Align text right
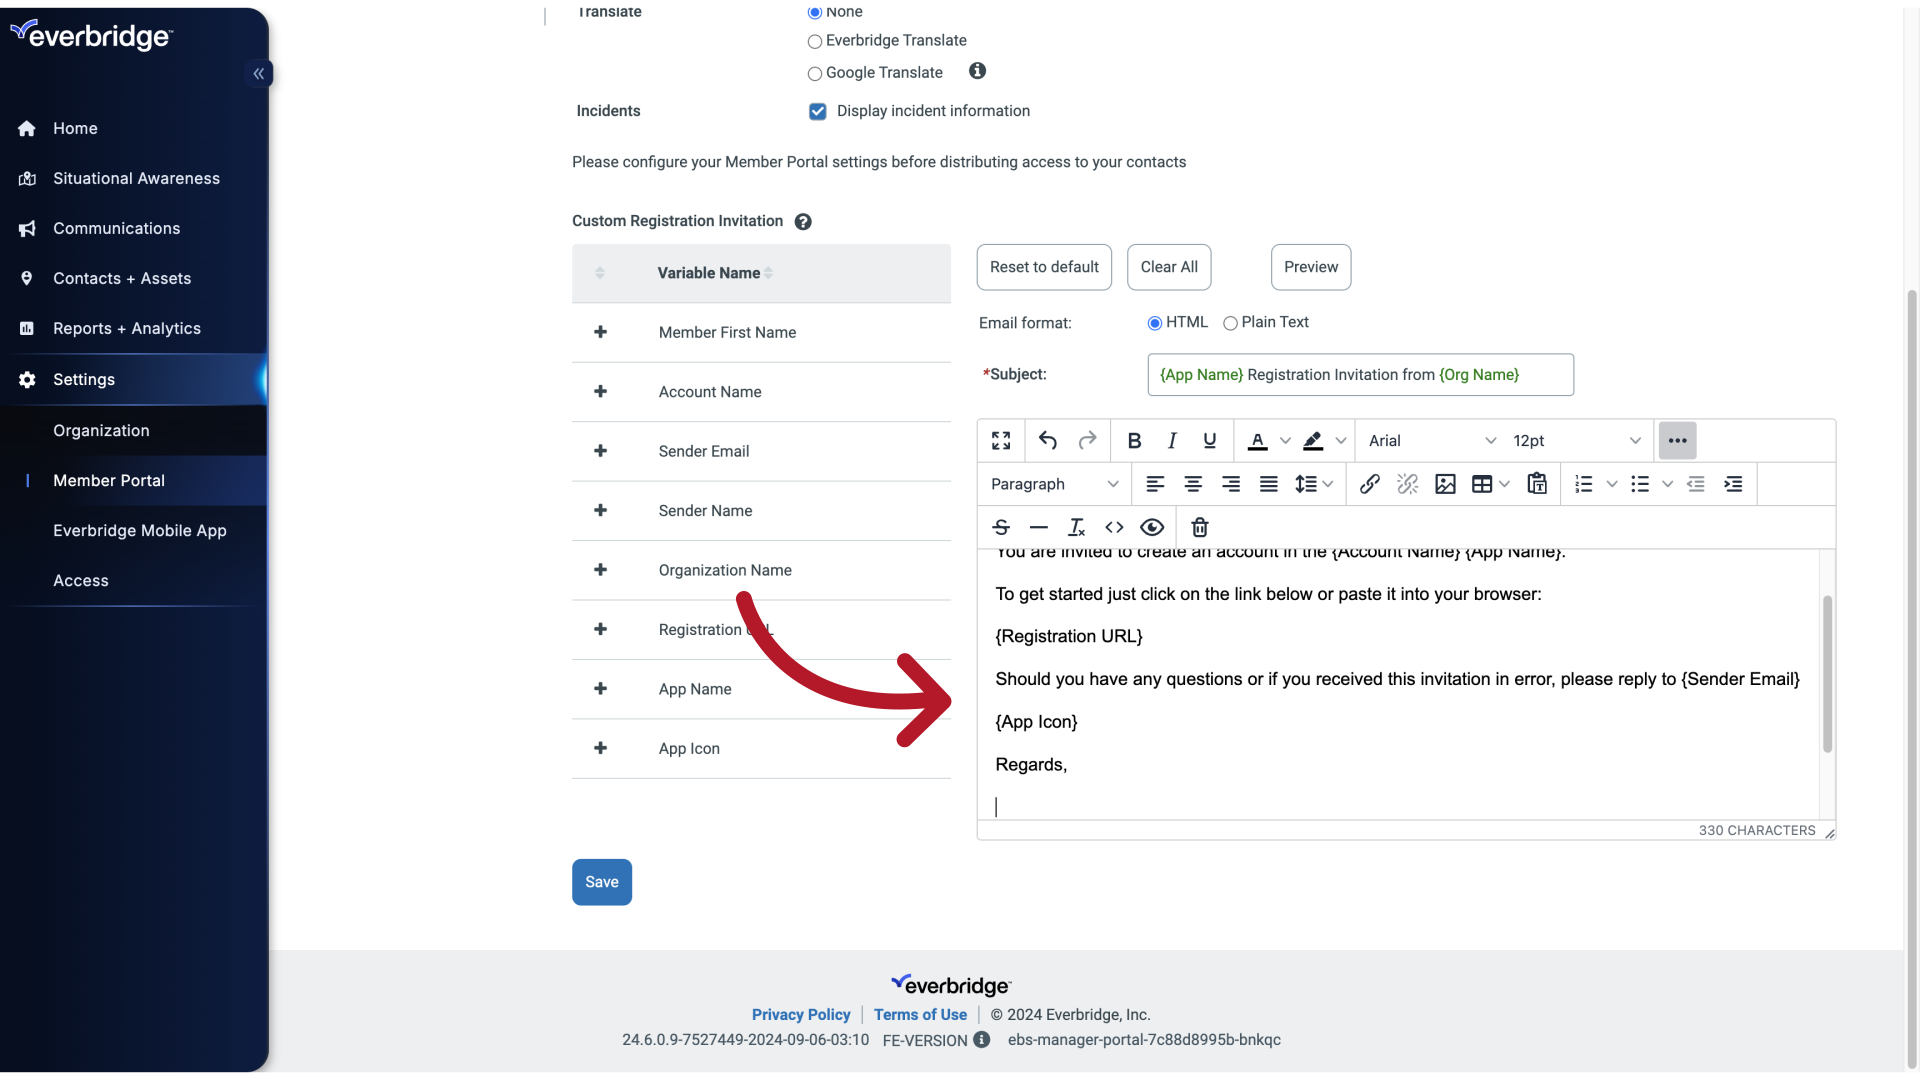The image size is (1920, 1080). [1231, 484]
